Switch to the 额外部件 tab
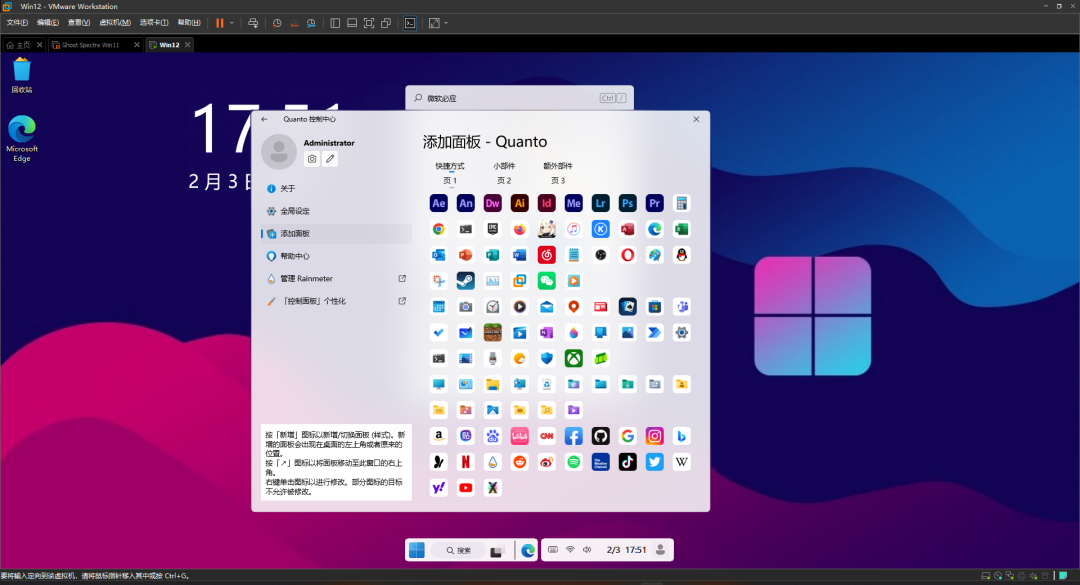This screenshot has height=585, width=1080. click(x=557, y=166)
